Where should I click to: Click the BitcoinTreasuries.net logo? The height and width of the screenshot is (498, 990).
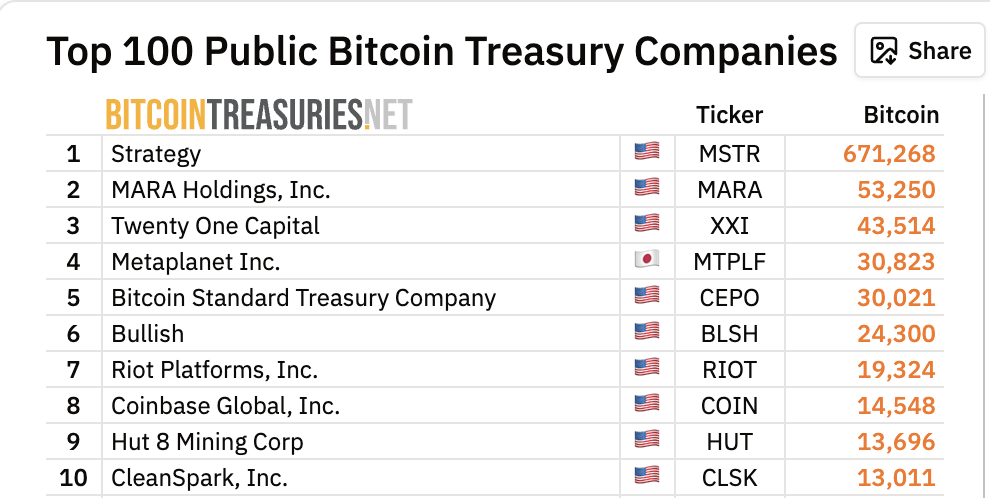point(259,115)
